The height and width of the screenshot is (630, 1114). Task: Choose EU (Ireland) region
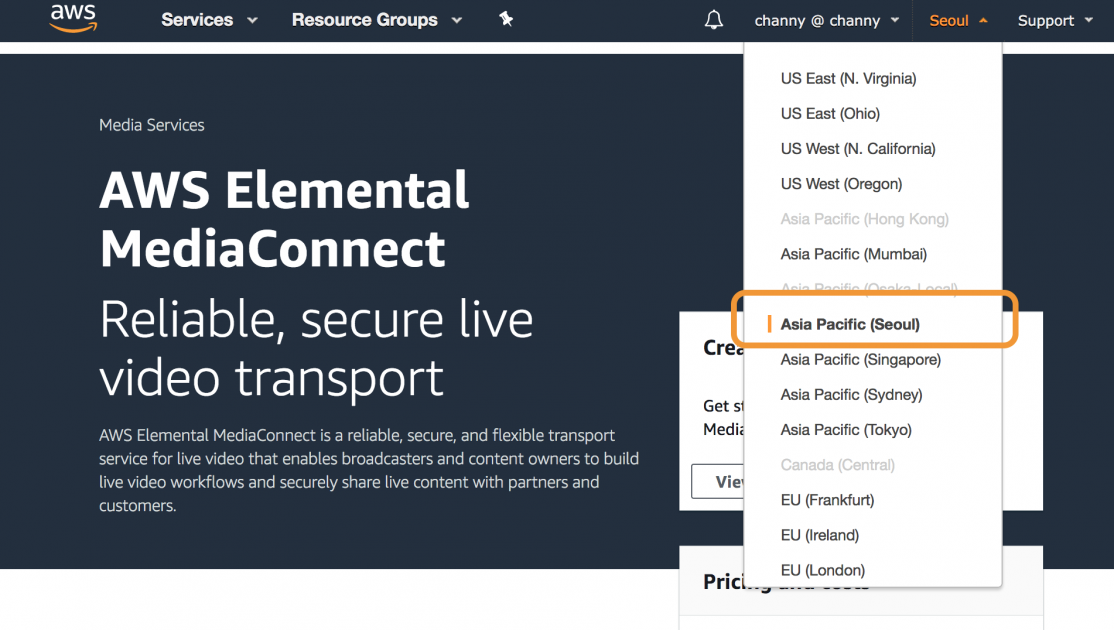pos(819,534)
